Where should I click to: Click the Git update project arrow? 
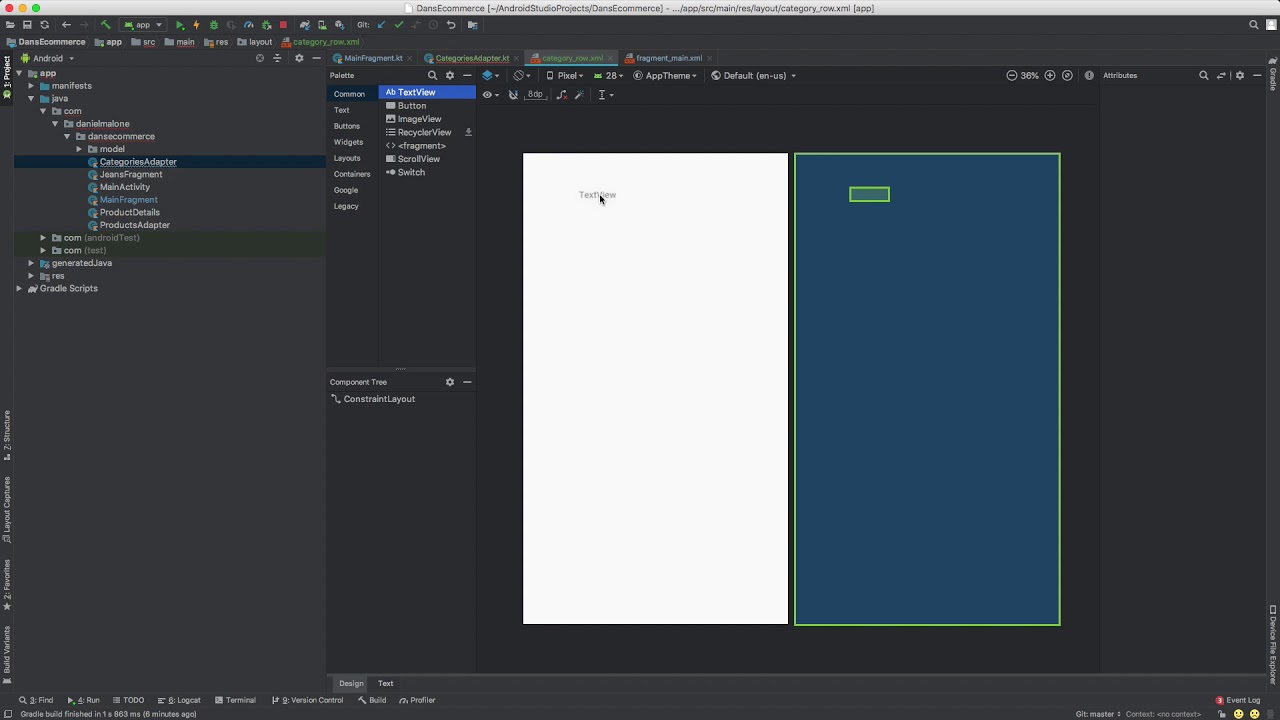tap(381, 25)
